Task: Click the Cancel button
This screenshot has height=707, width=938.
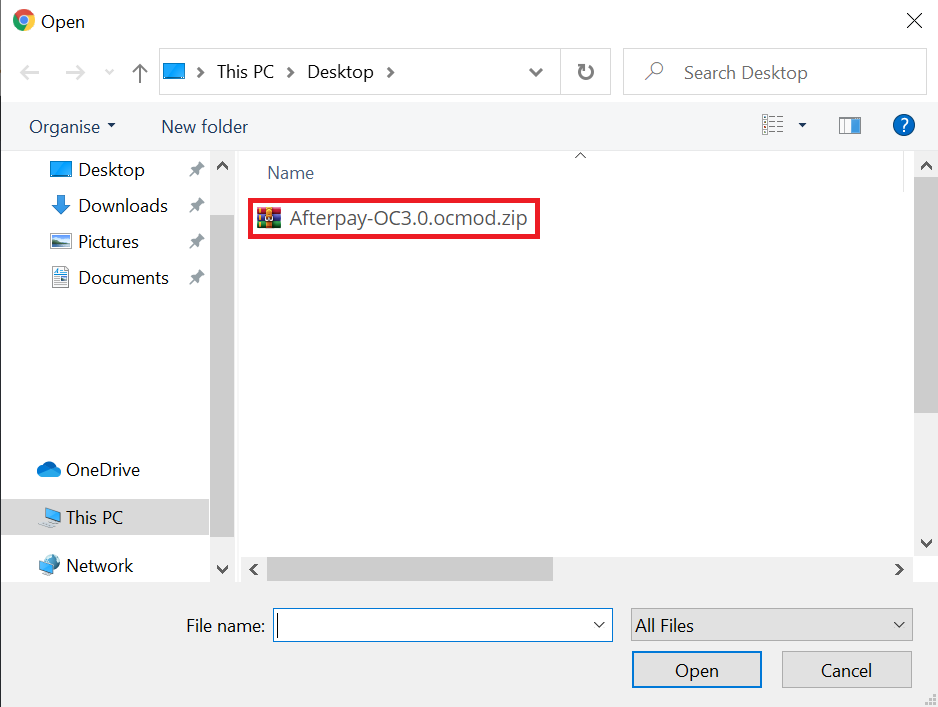Action: point(846,670)
